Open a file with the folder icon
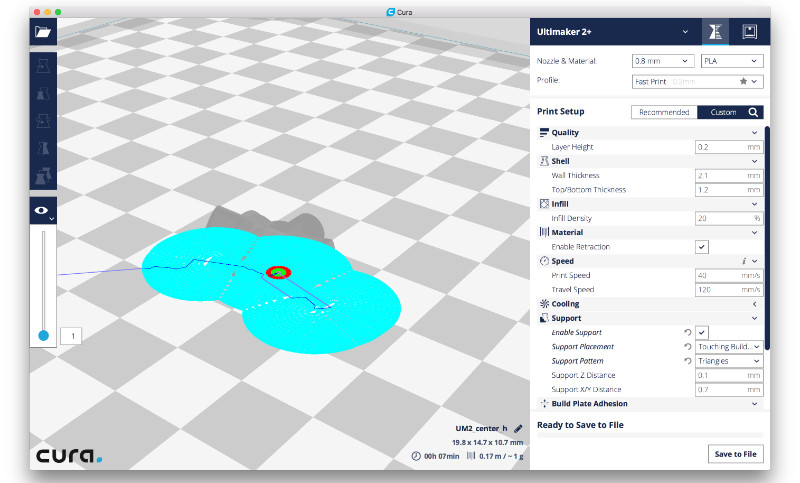The height and width of the screenshot is (483, 800). [x=43, y=32]
